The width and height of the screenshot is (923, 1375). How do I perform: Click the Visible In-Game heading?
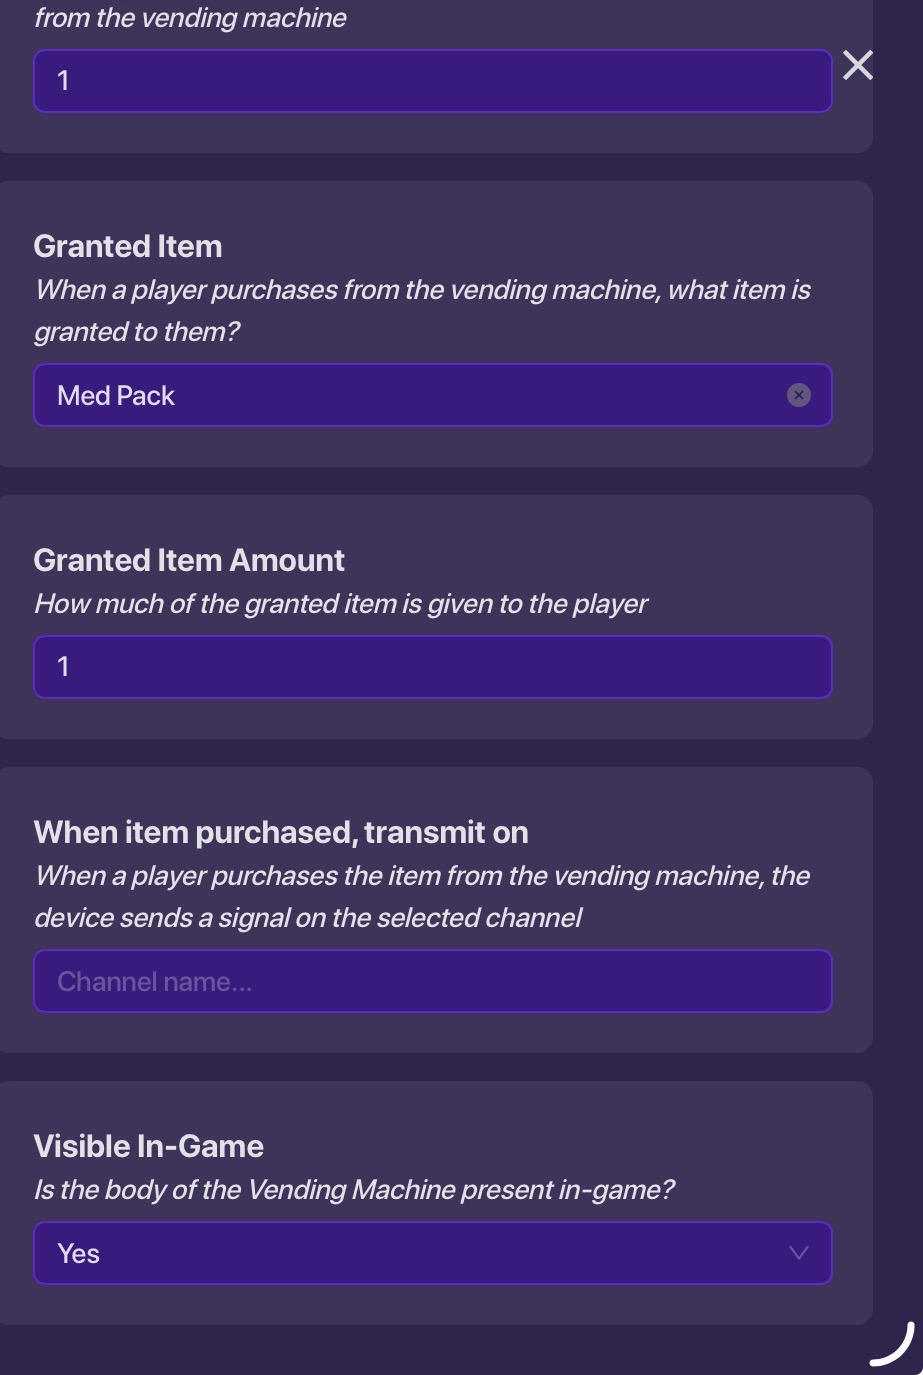click(149, 1146)
